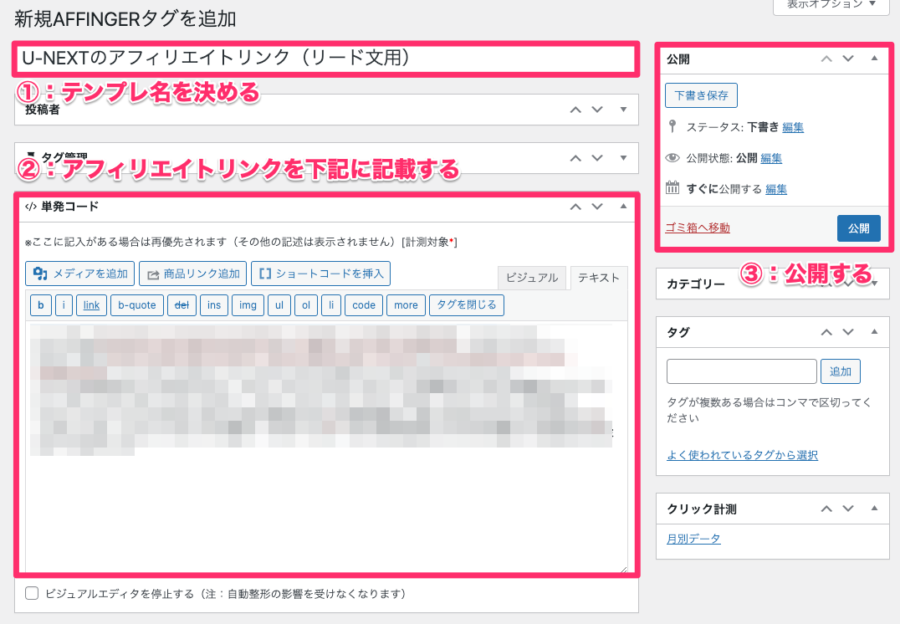
Task: Insert li list item tag
Action: pos(331,305)
